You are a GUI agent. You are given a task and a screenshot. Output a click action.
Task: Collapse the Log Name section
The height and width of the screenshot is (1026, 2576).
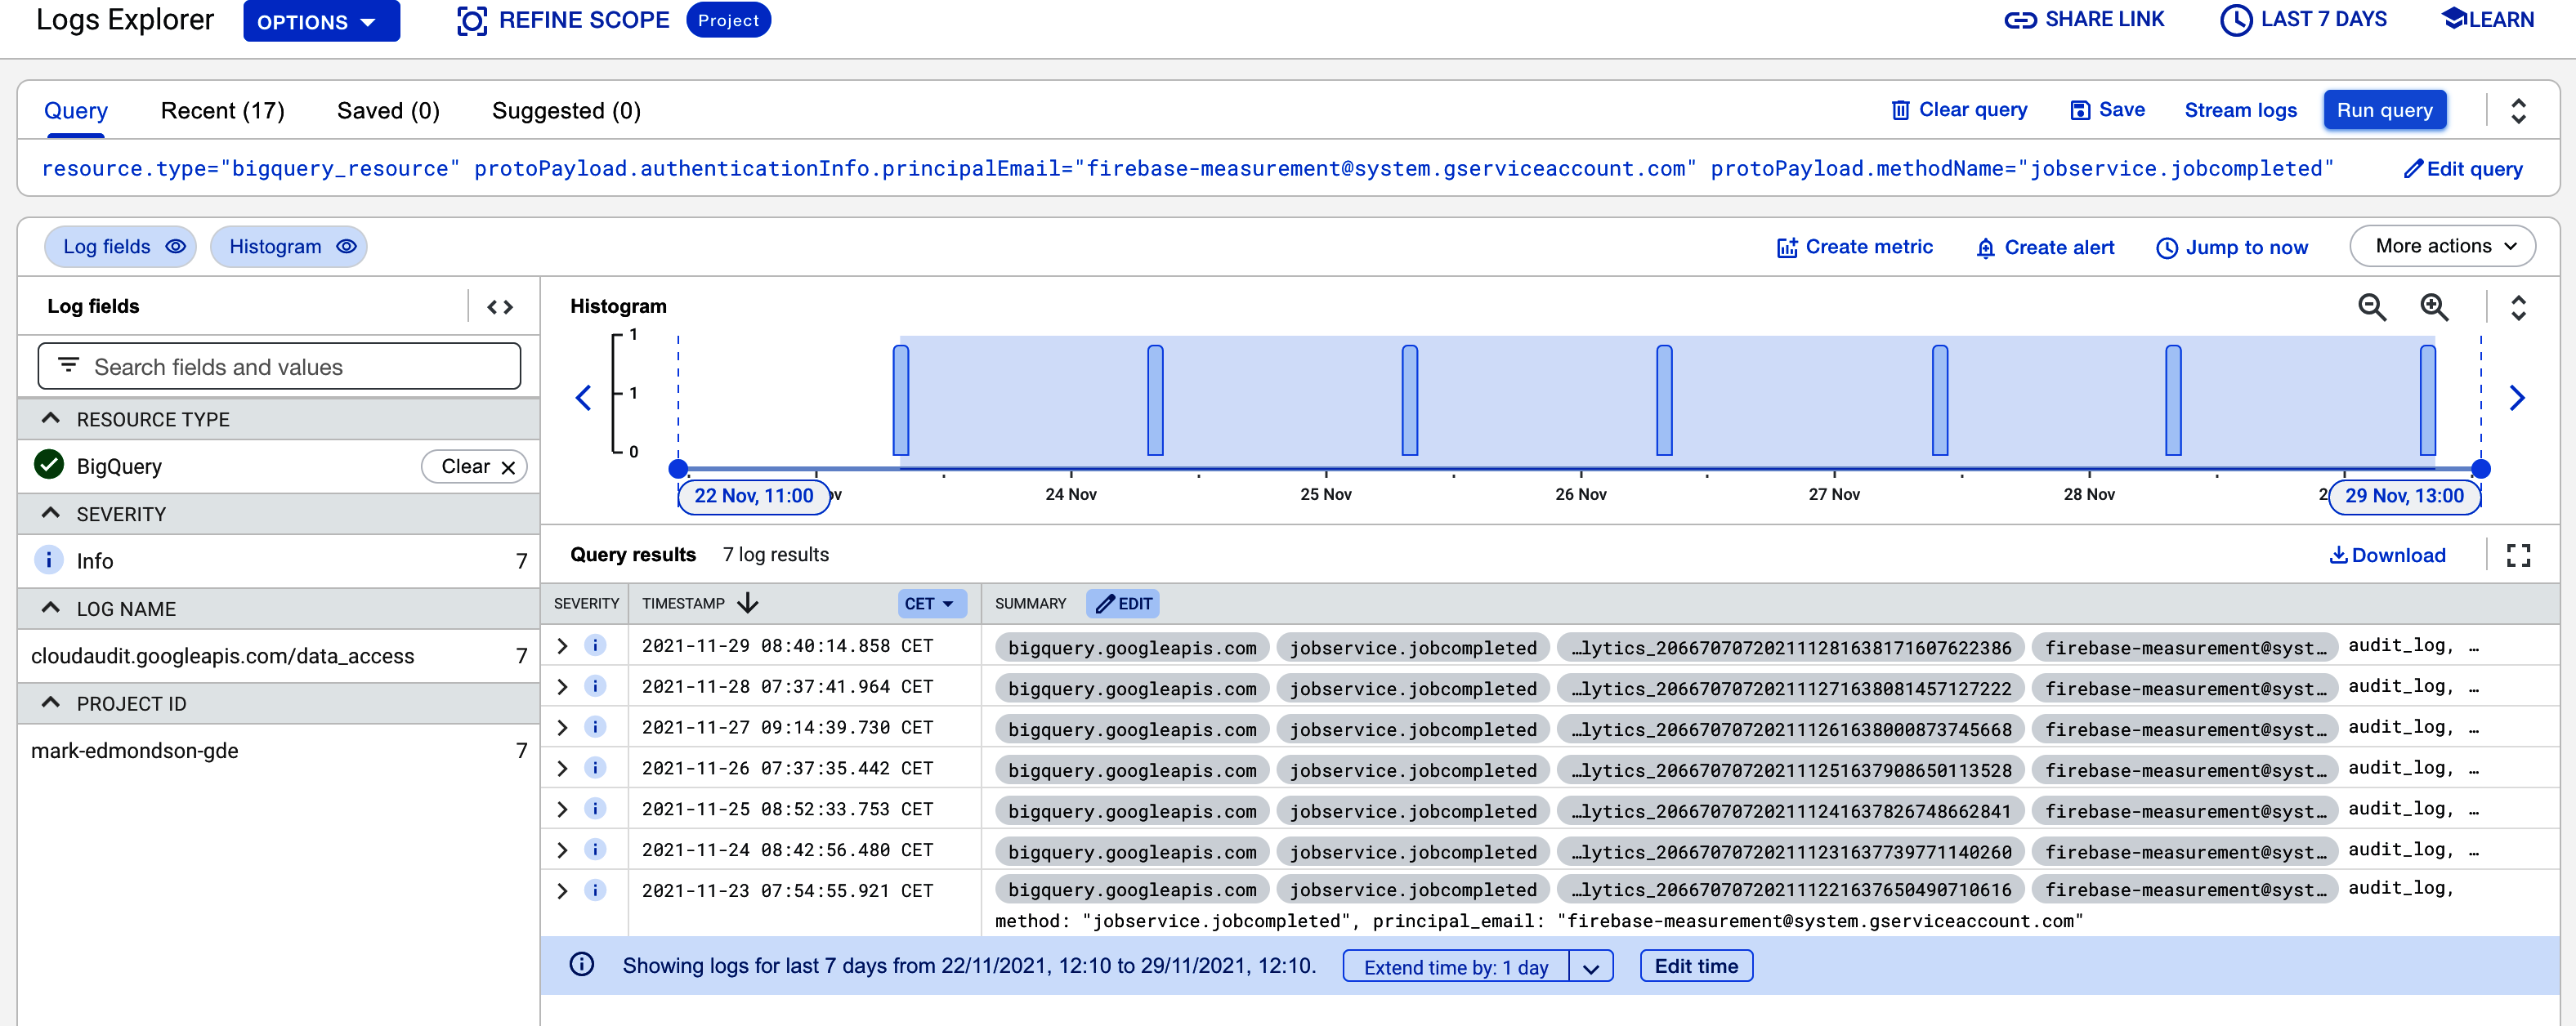pos(51,608)
